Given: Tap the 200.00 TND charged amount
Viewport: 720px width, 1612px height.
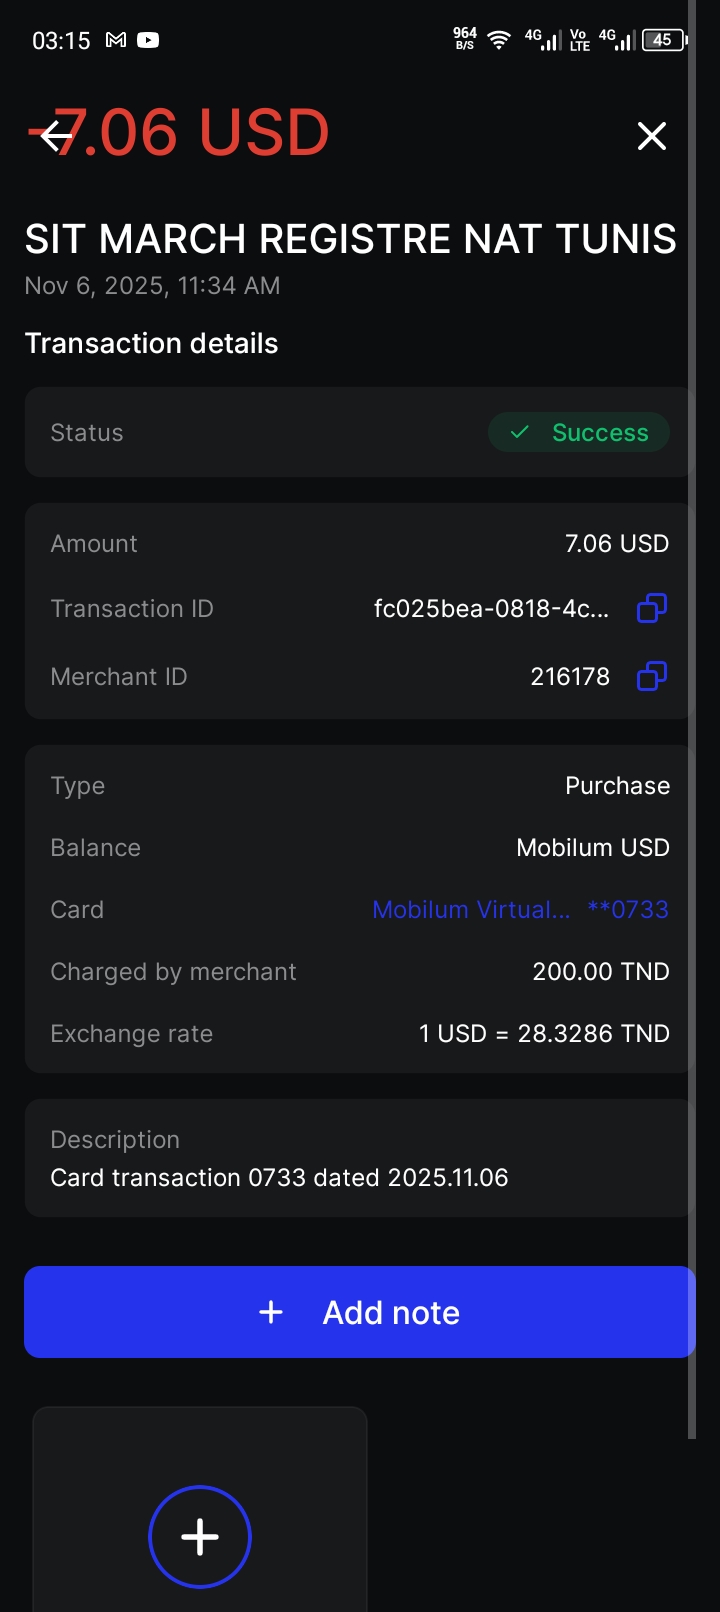Looking at the screenshot, I should coord(601,971).
